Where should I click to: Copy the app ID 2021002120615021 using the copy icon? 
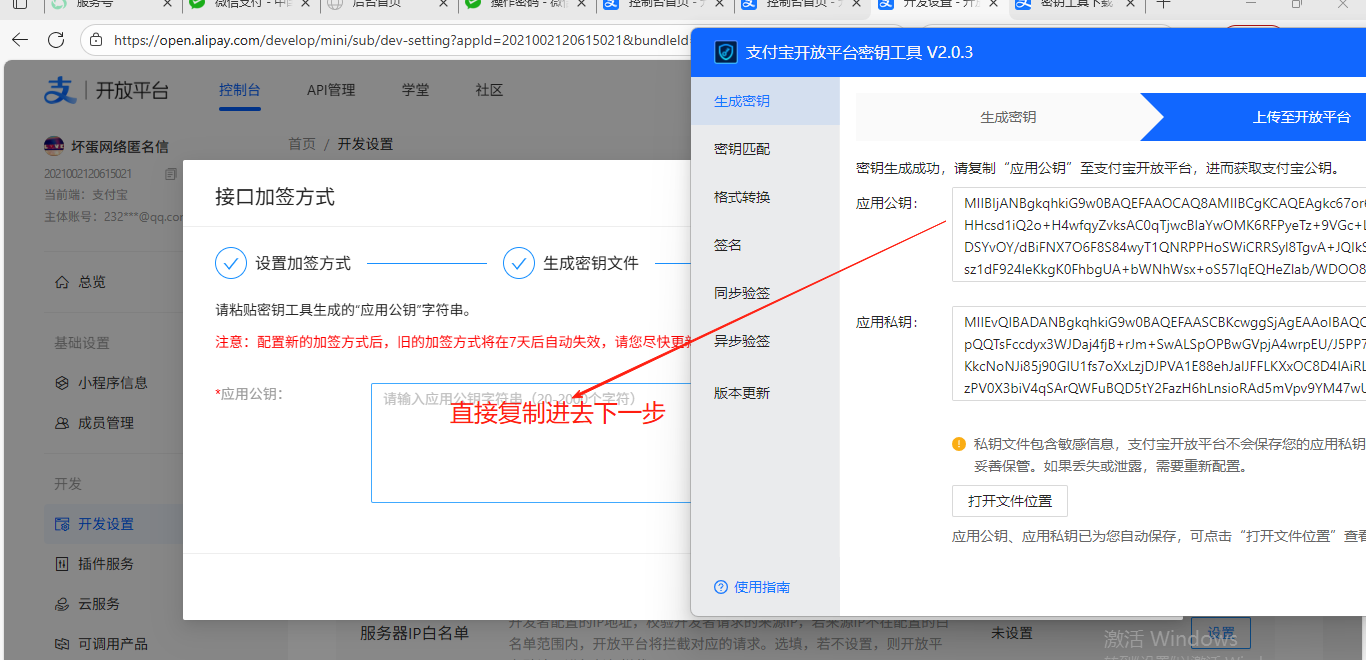click(x=170, y=174)
